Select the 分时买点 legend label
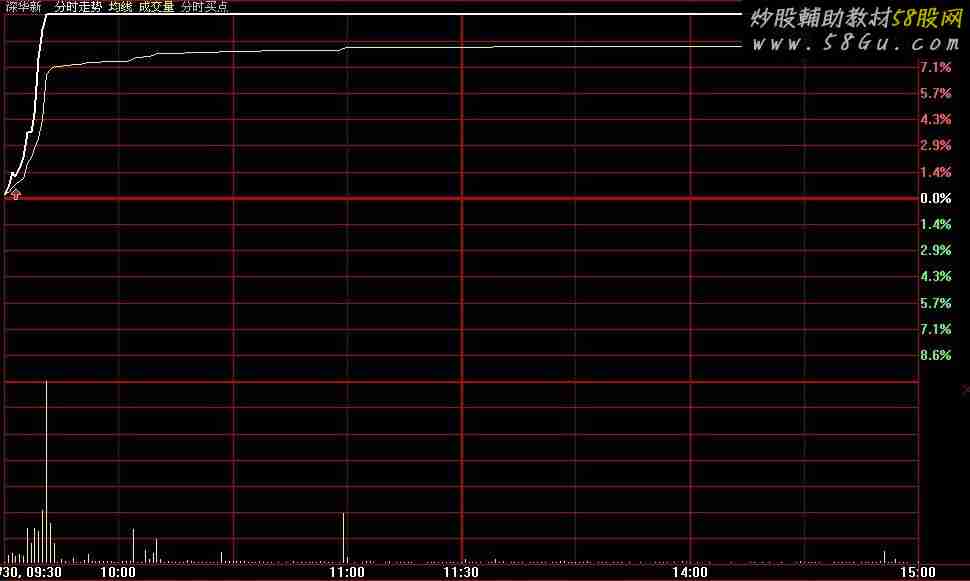Image resolution: width=970 pixels, height=581 pixels. click(x=205, y=7)
